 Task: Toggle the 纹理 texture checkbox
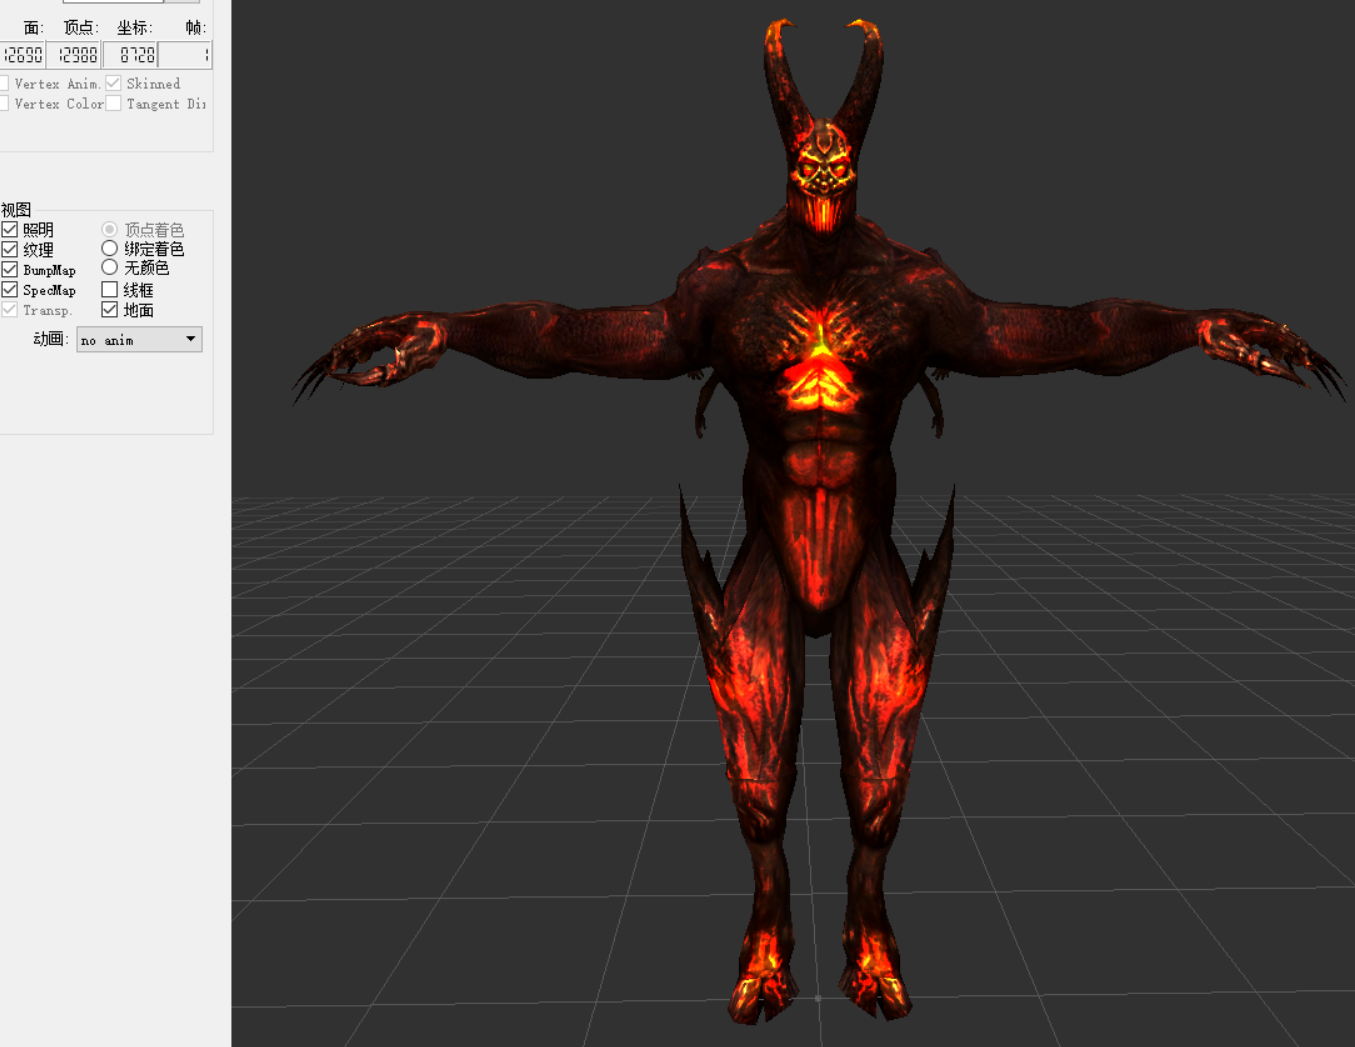point(10,250)
